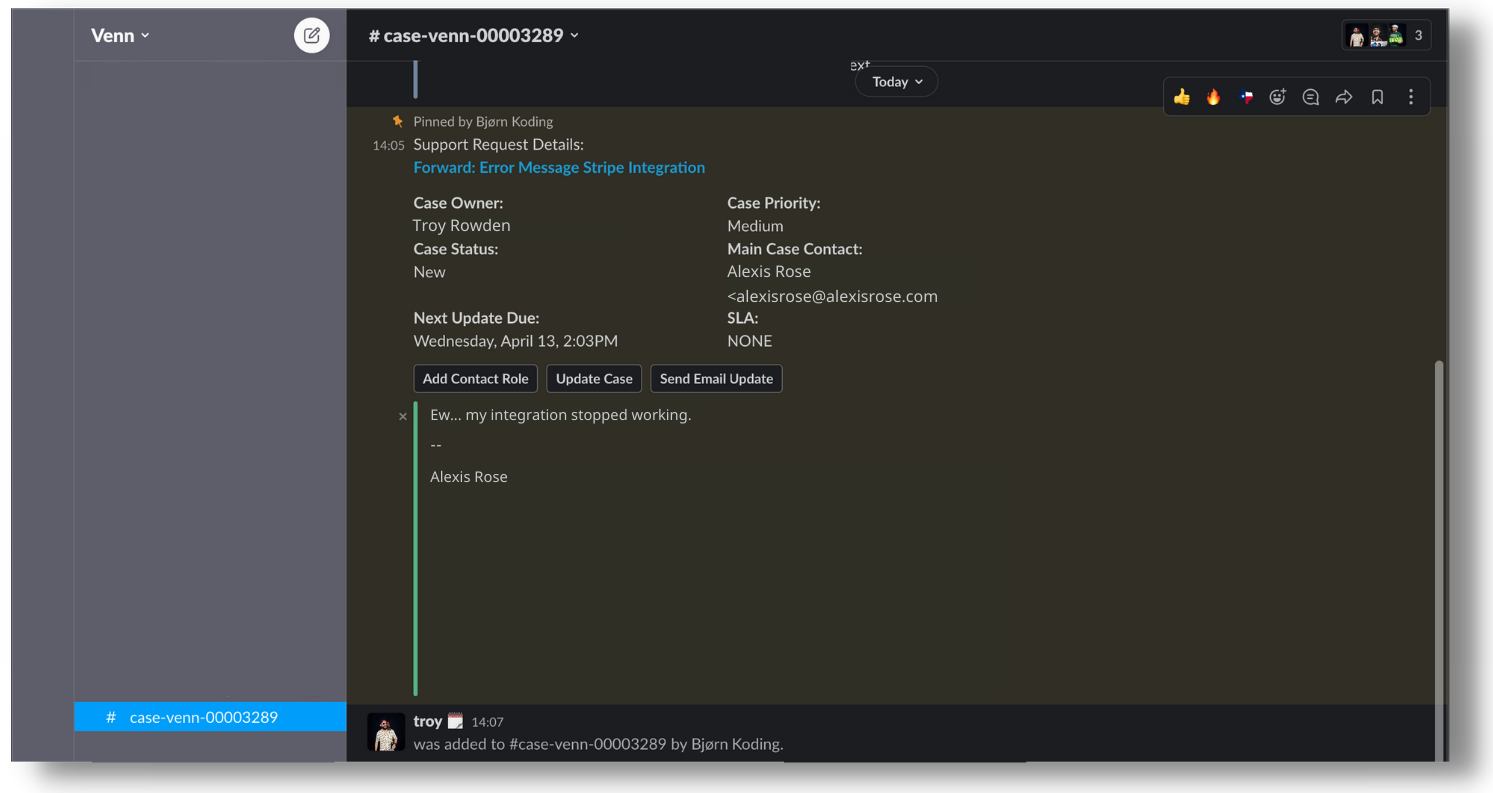1493x793 pixels.
Task: React with the Texas flag emoji
Action: point(1245,97)
